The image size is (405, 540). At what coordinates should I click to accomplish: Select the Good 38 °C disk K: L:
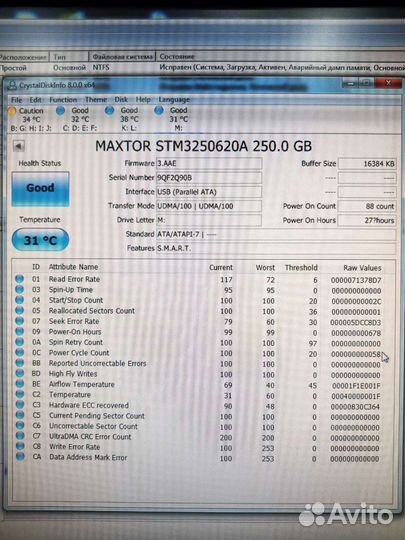tap(129, 119)
